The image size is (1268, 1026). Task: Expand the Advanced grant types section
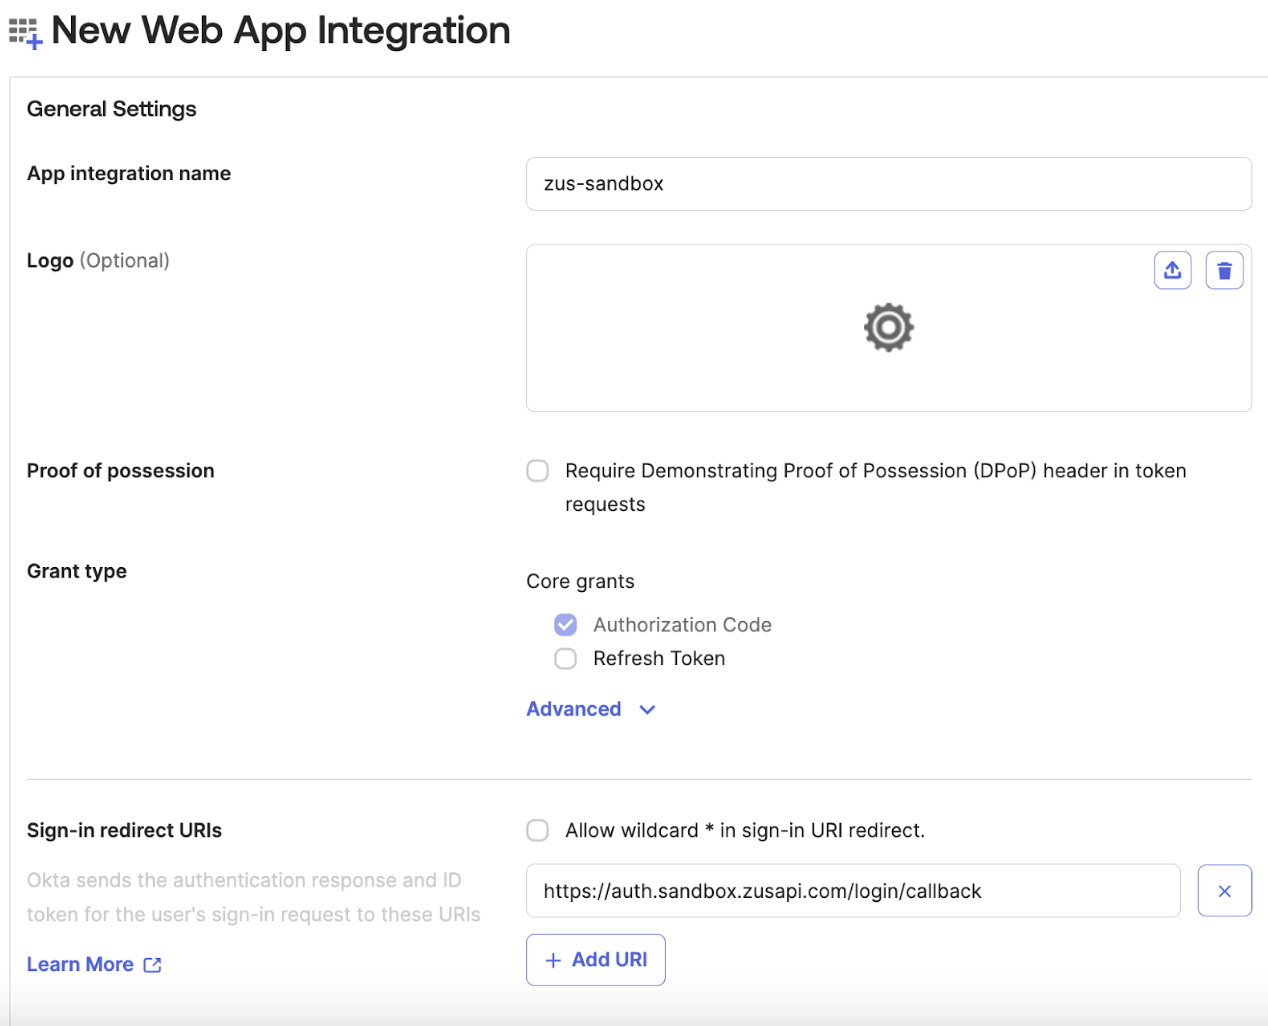(x=574, y=709)
